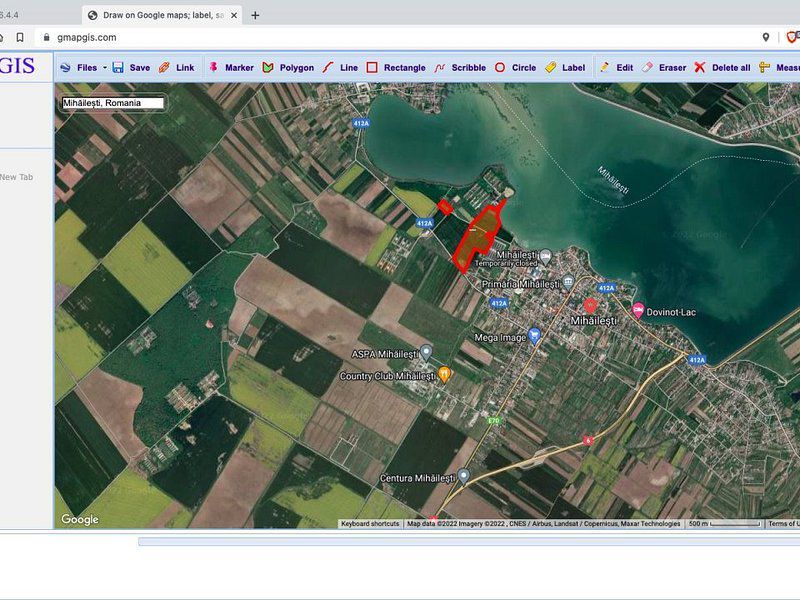800x600 pixels.
Task: Click the Mihăilești, Romania search field
Action: coord(112,103)
